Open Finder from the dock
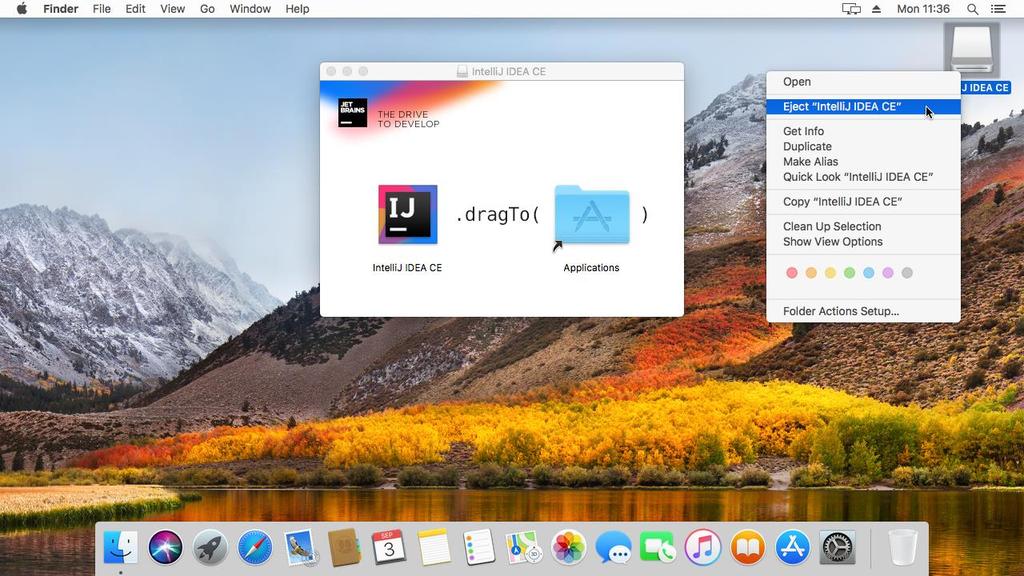Viewport: 1024px width, 576px height. [x=121, y=547]
